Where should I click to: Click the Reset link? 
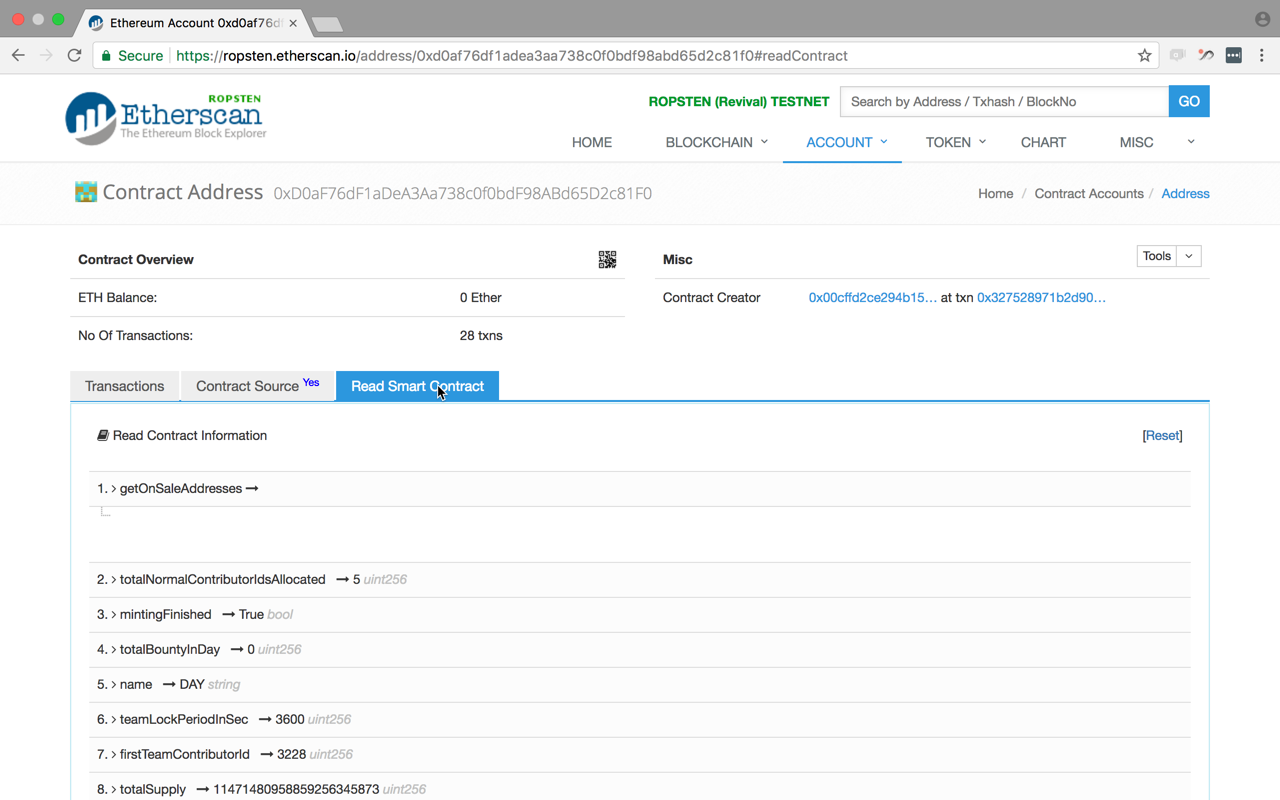[x=1162, y=435]
